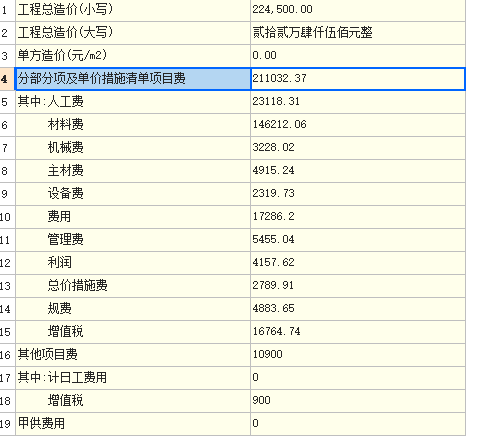Select row header number 16
The image size is (479, 440).
7,355
